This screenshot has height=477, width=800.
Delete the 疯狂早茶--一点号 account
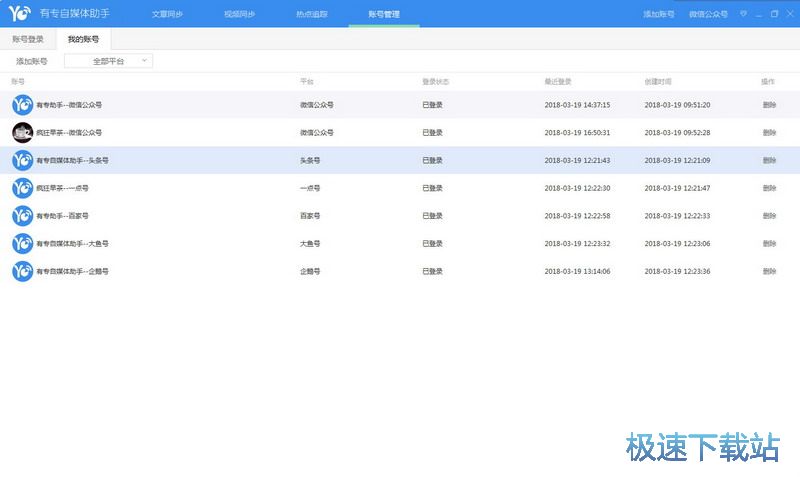(769, 188)
